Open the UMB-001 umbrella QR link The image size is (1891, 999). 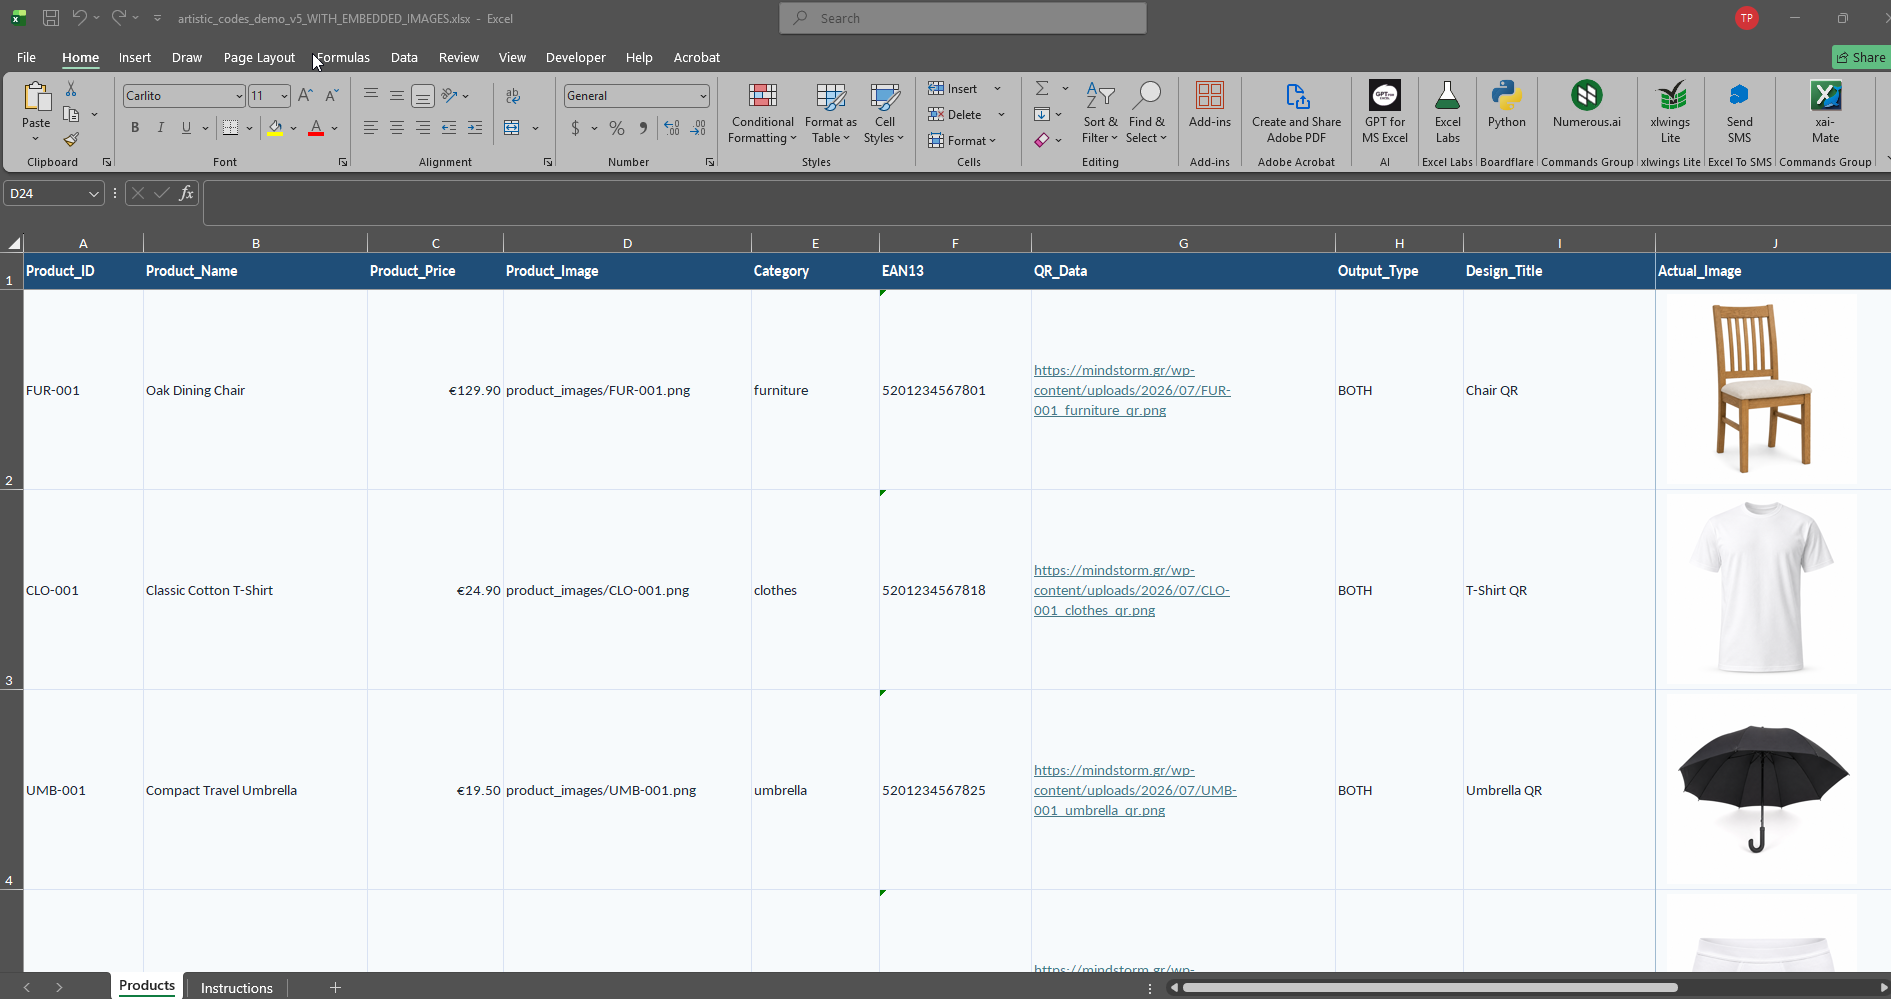tap(1135, 790)
